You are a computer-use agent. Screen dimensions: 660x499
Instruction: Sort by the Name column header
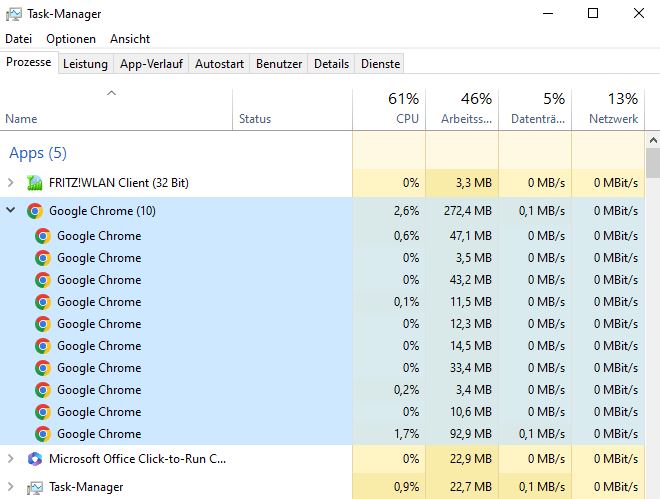(x=116, y=109)
